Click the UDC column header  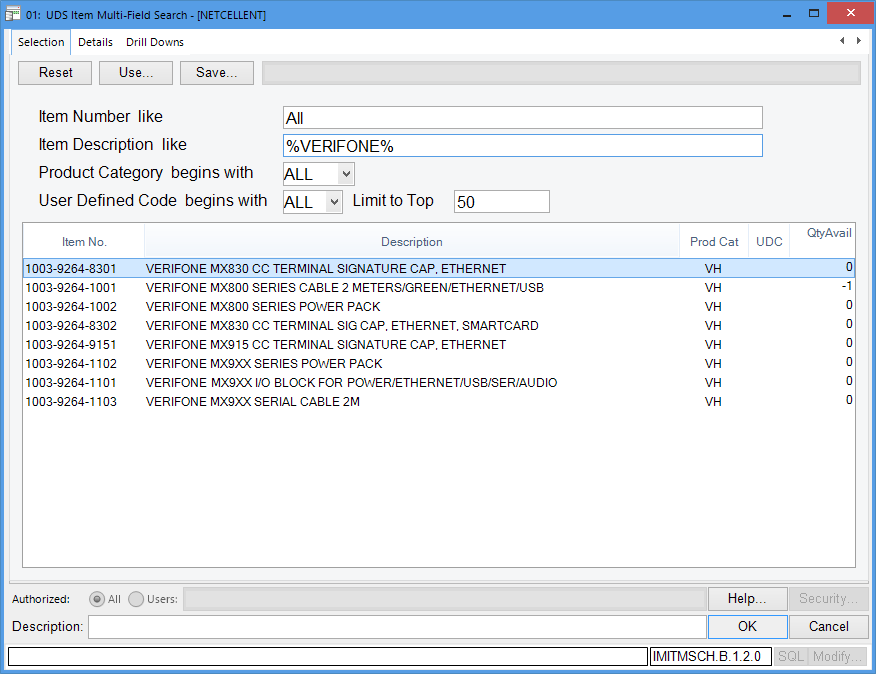click(769, 241)
